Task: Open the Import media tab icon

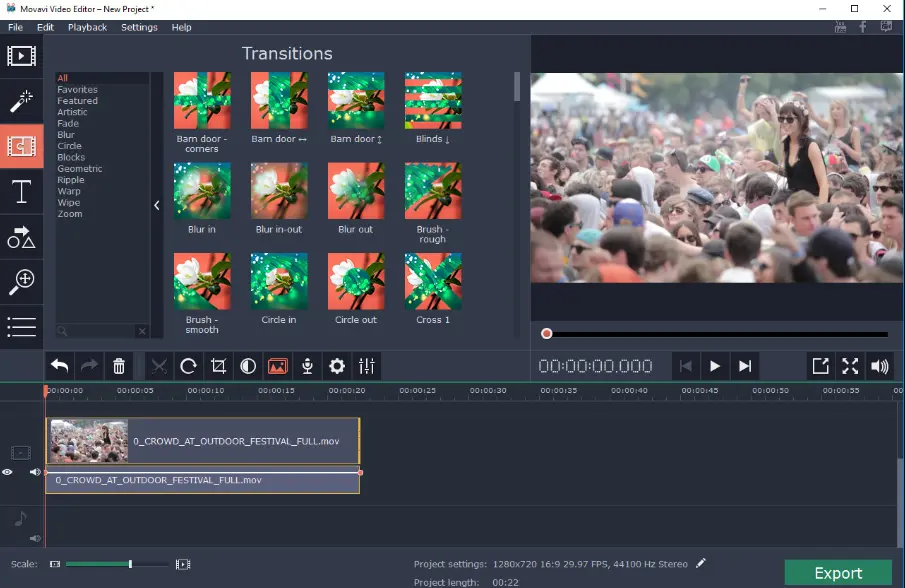Action: [21, 56]
